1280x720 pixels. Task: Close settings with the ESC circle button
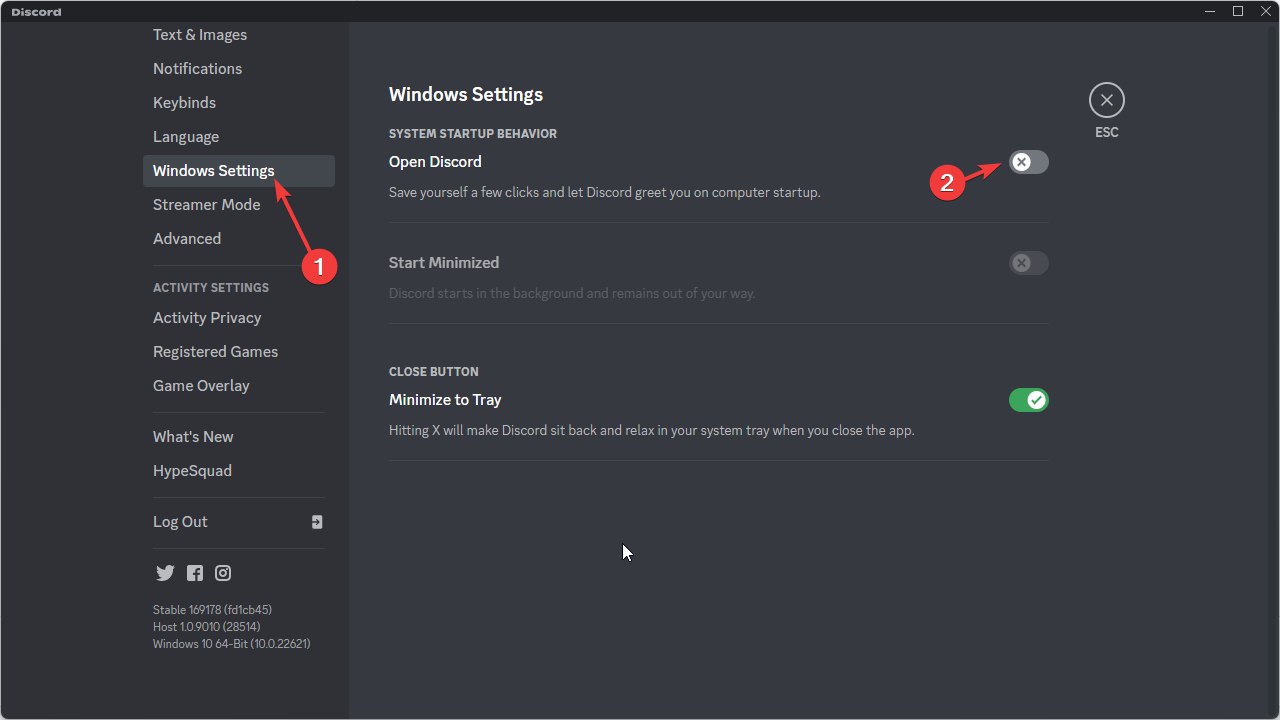1106,100
